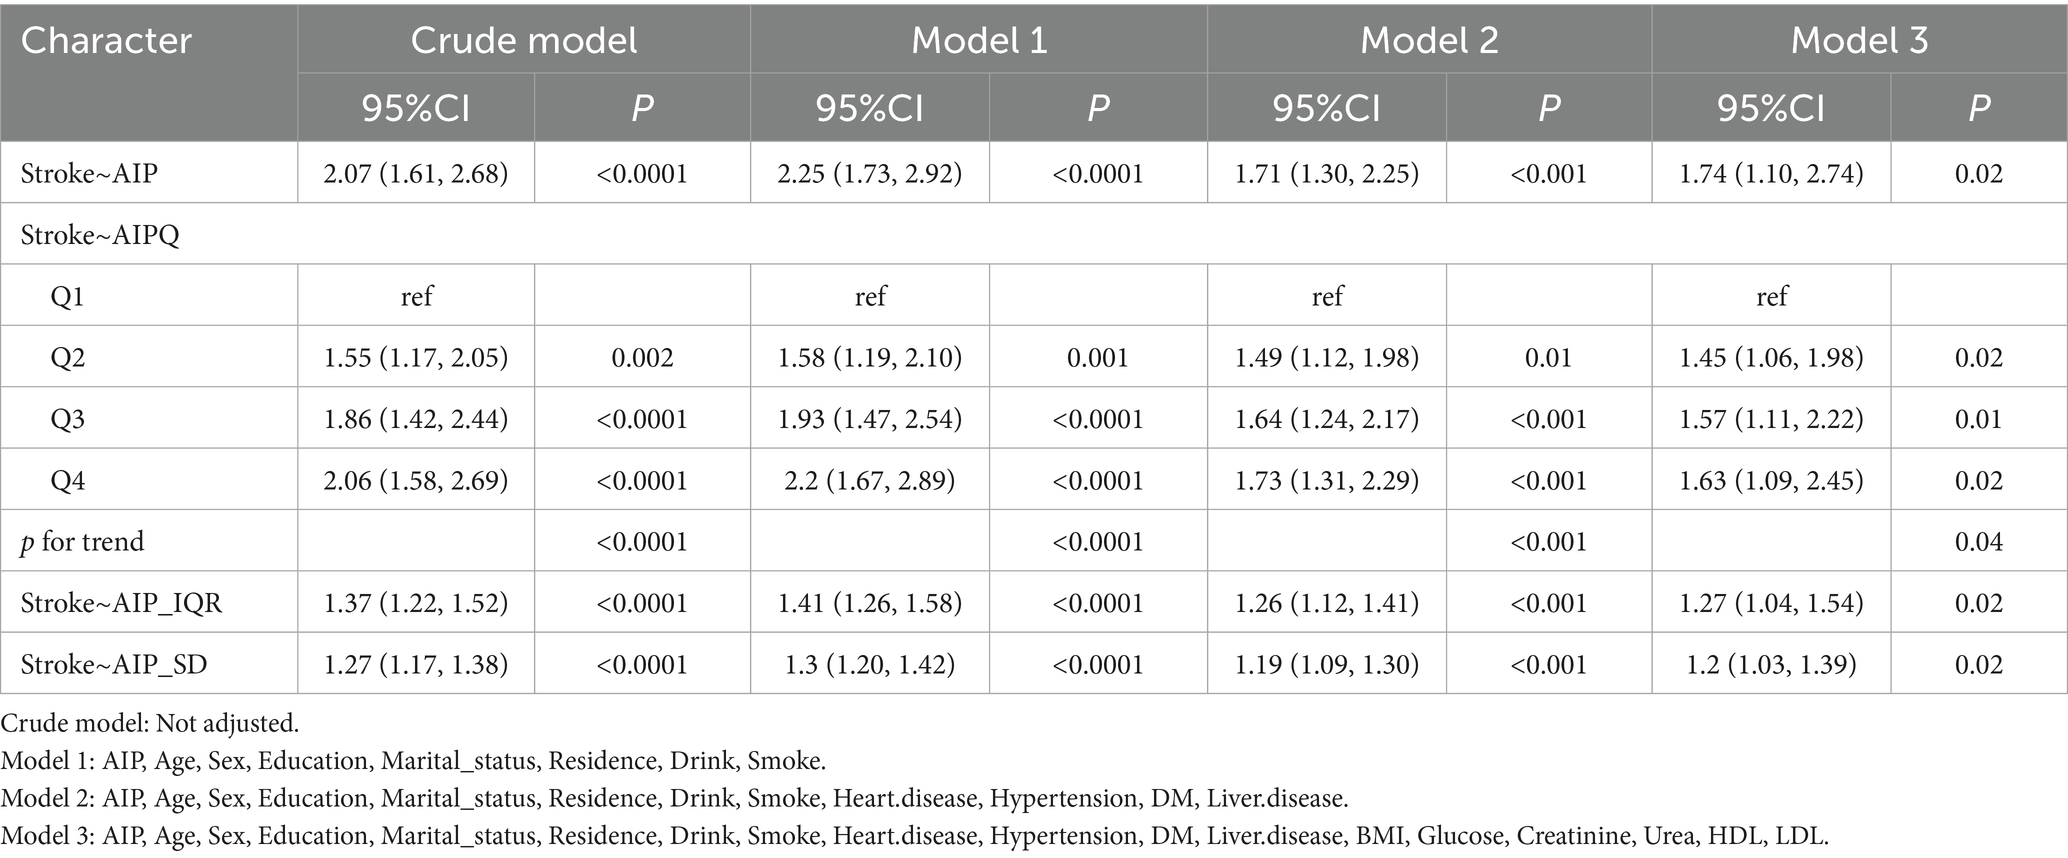This screenshot has width=2068, height=858.
Task: Click the Model 3 header cell
Action: pos(1858,40)
